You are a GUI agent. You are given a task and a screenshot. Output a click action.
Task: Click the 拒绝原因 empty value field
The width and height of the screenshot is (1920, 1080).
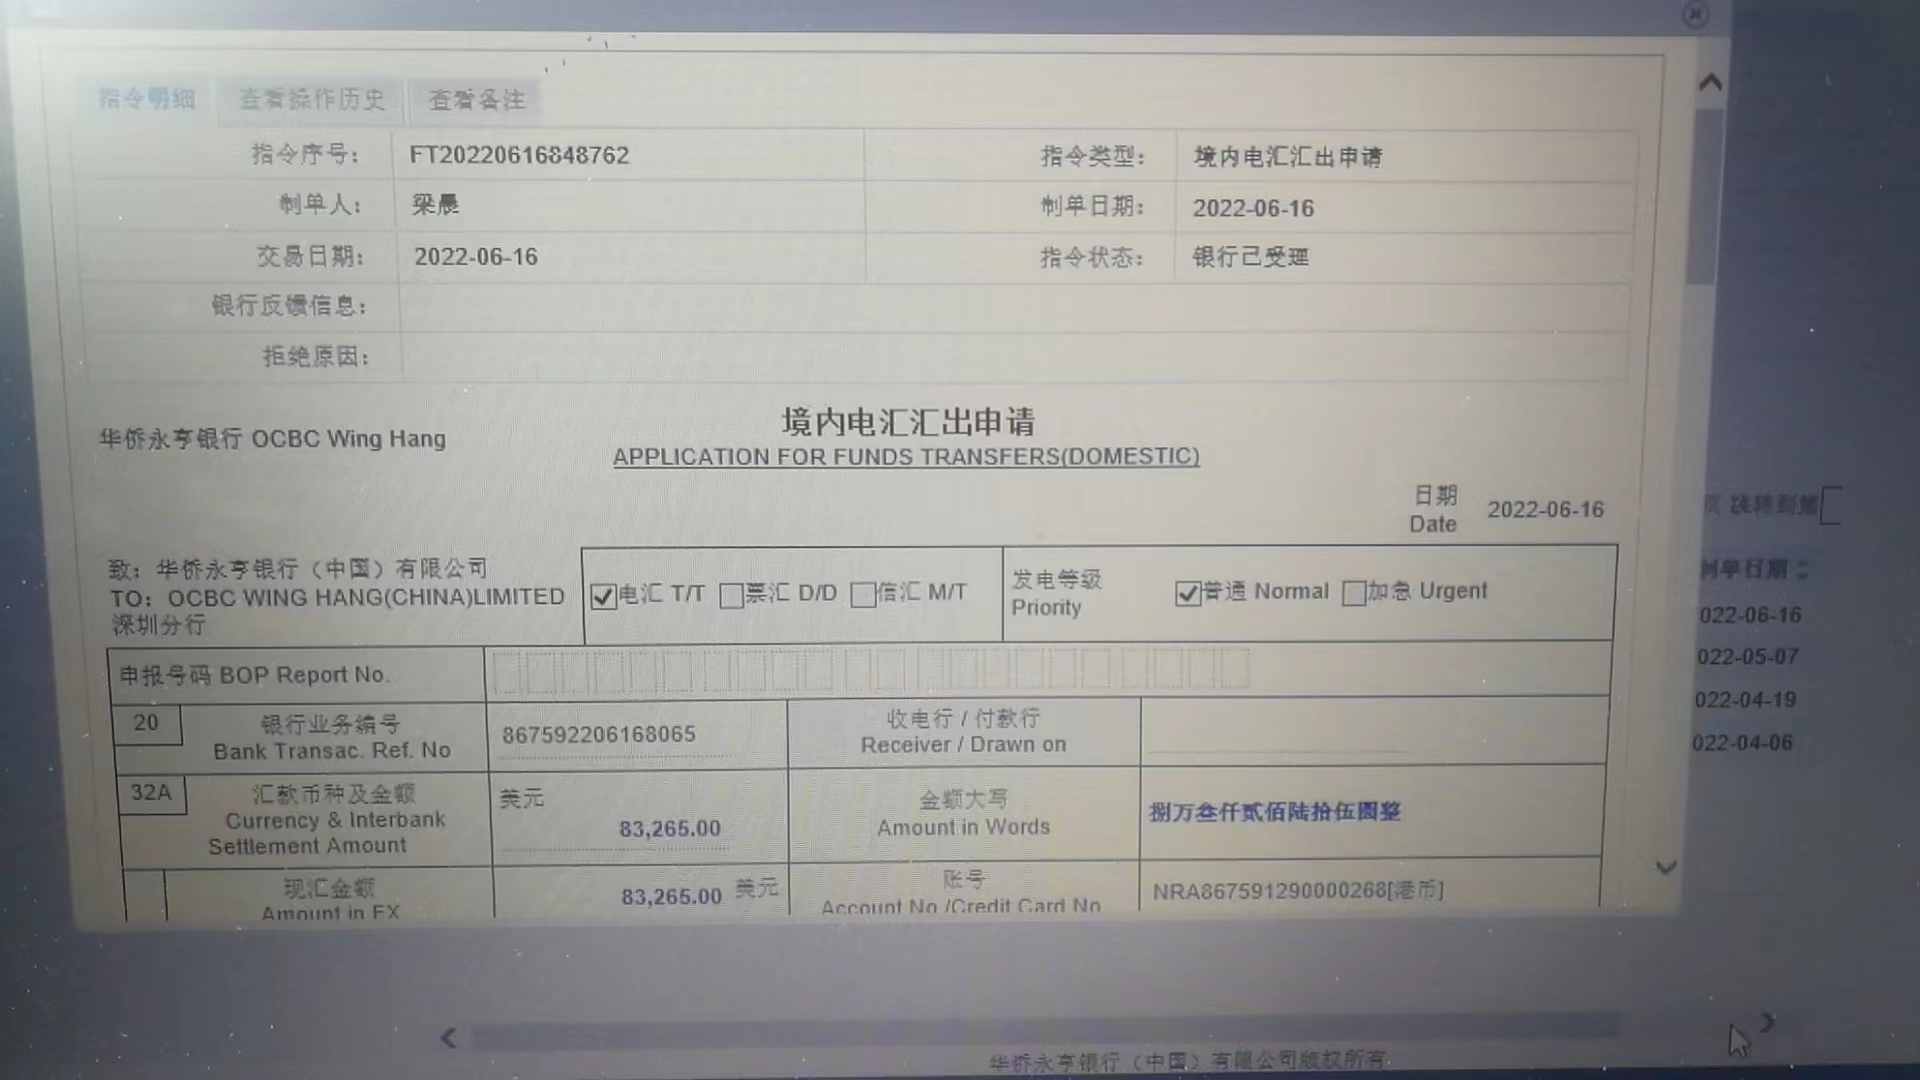[x=1014, y=356]
